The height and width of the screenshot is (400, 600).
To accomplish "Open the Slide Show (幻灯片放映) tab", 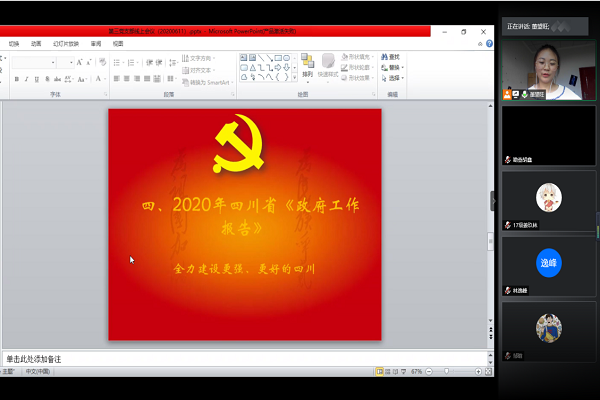I will pyautogui.click(x=67, y=44).
